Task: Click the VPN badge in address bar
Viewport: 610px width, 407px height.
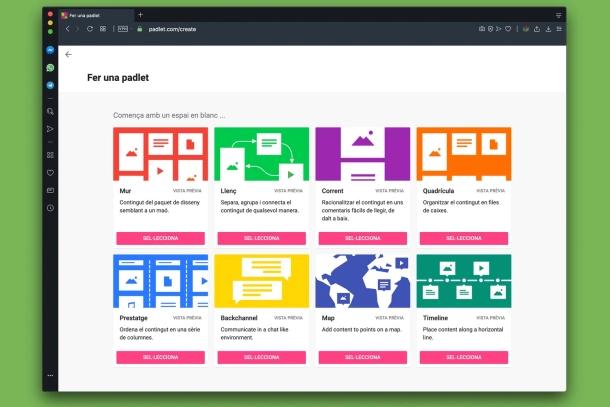Action: coord(123,29)
